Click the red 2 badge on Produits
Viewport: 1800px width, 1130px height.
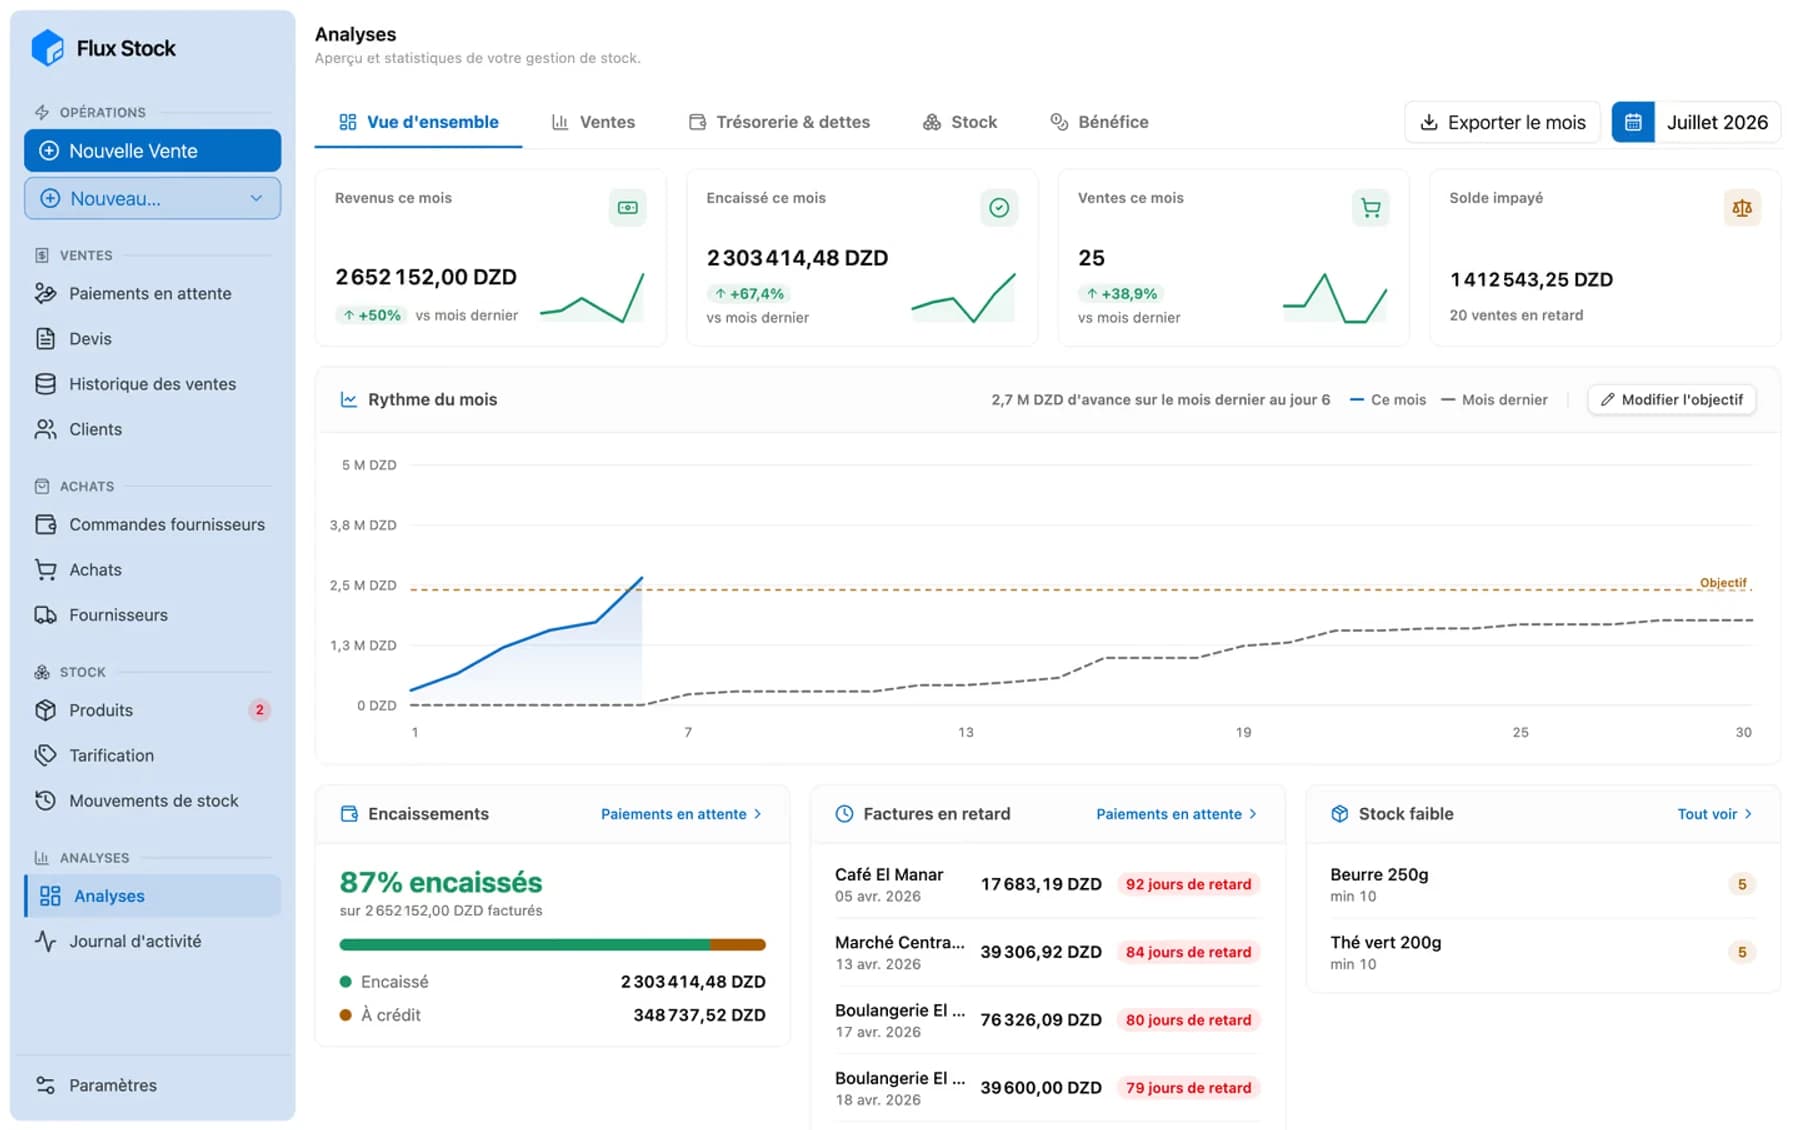coord(259,710)
